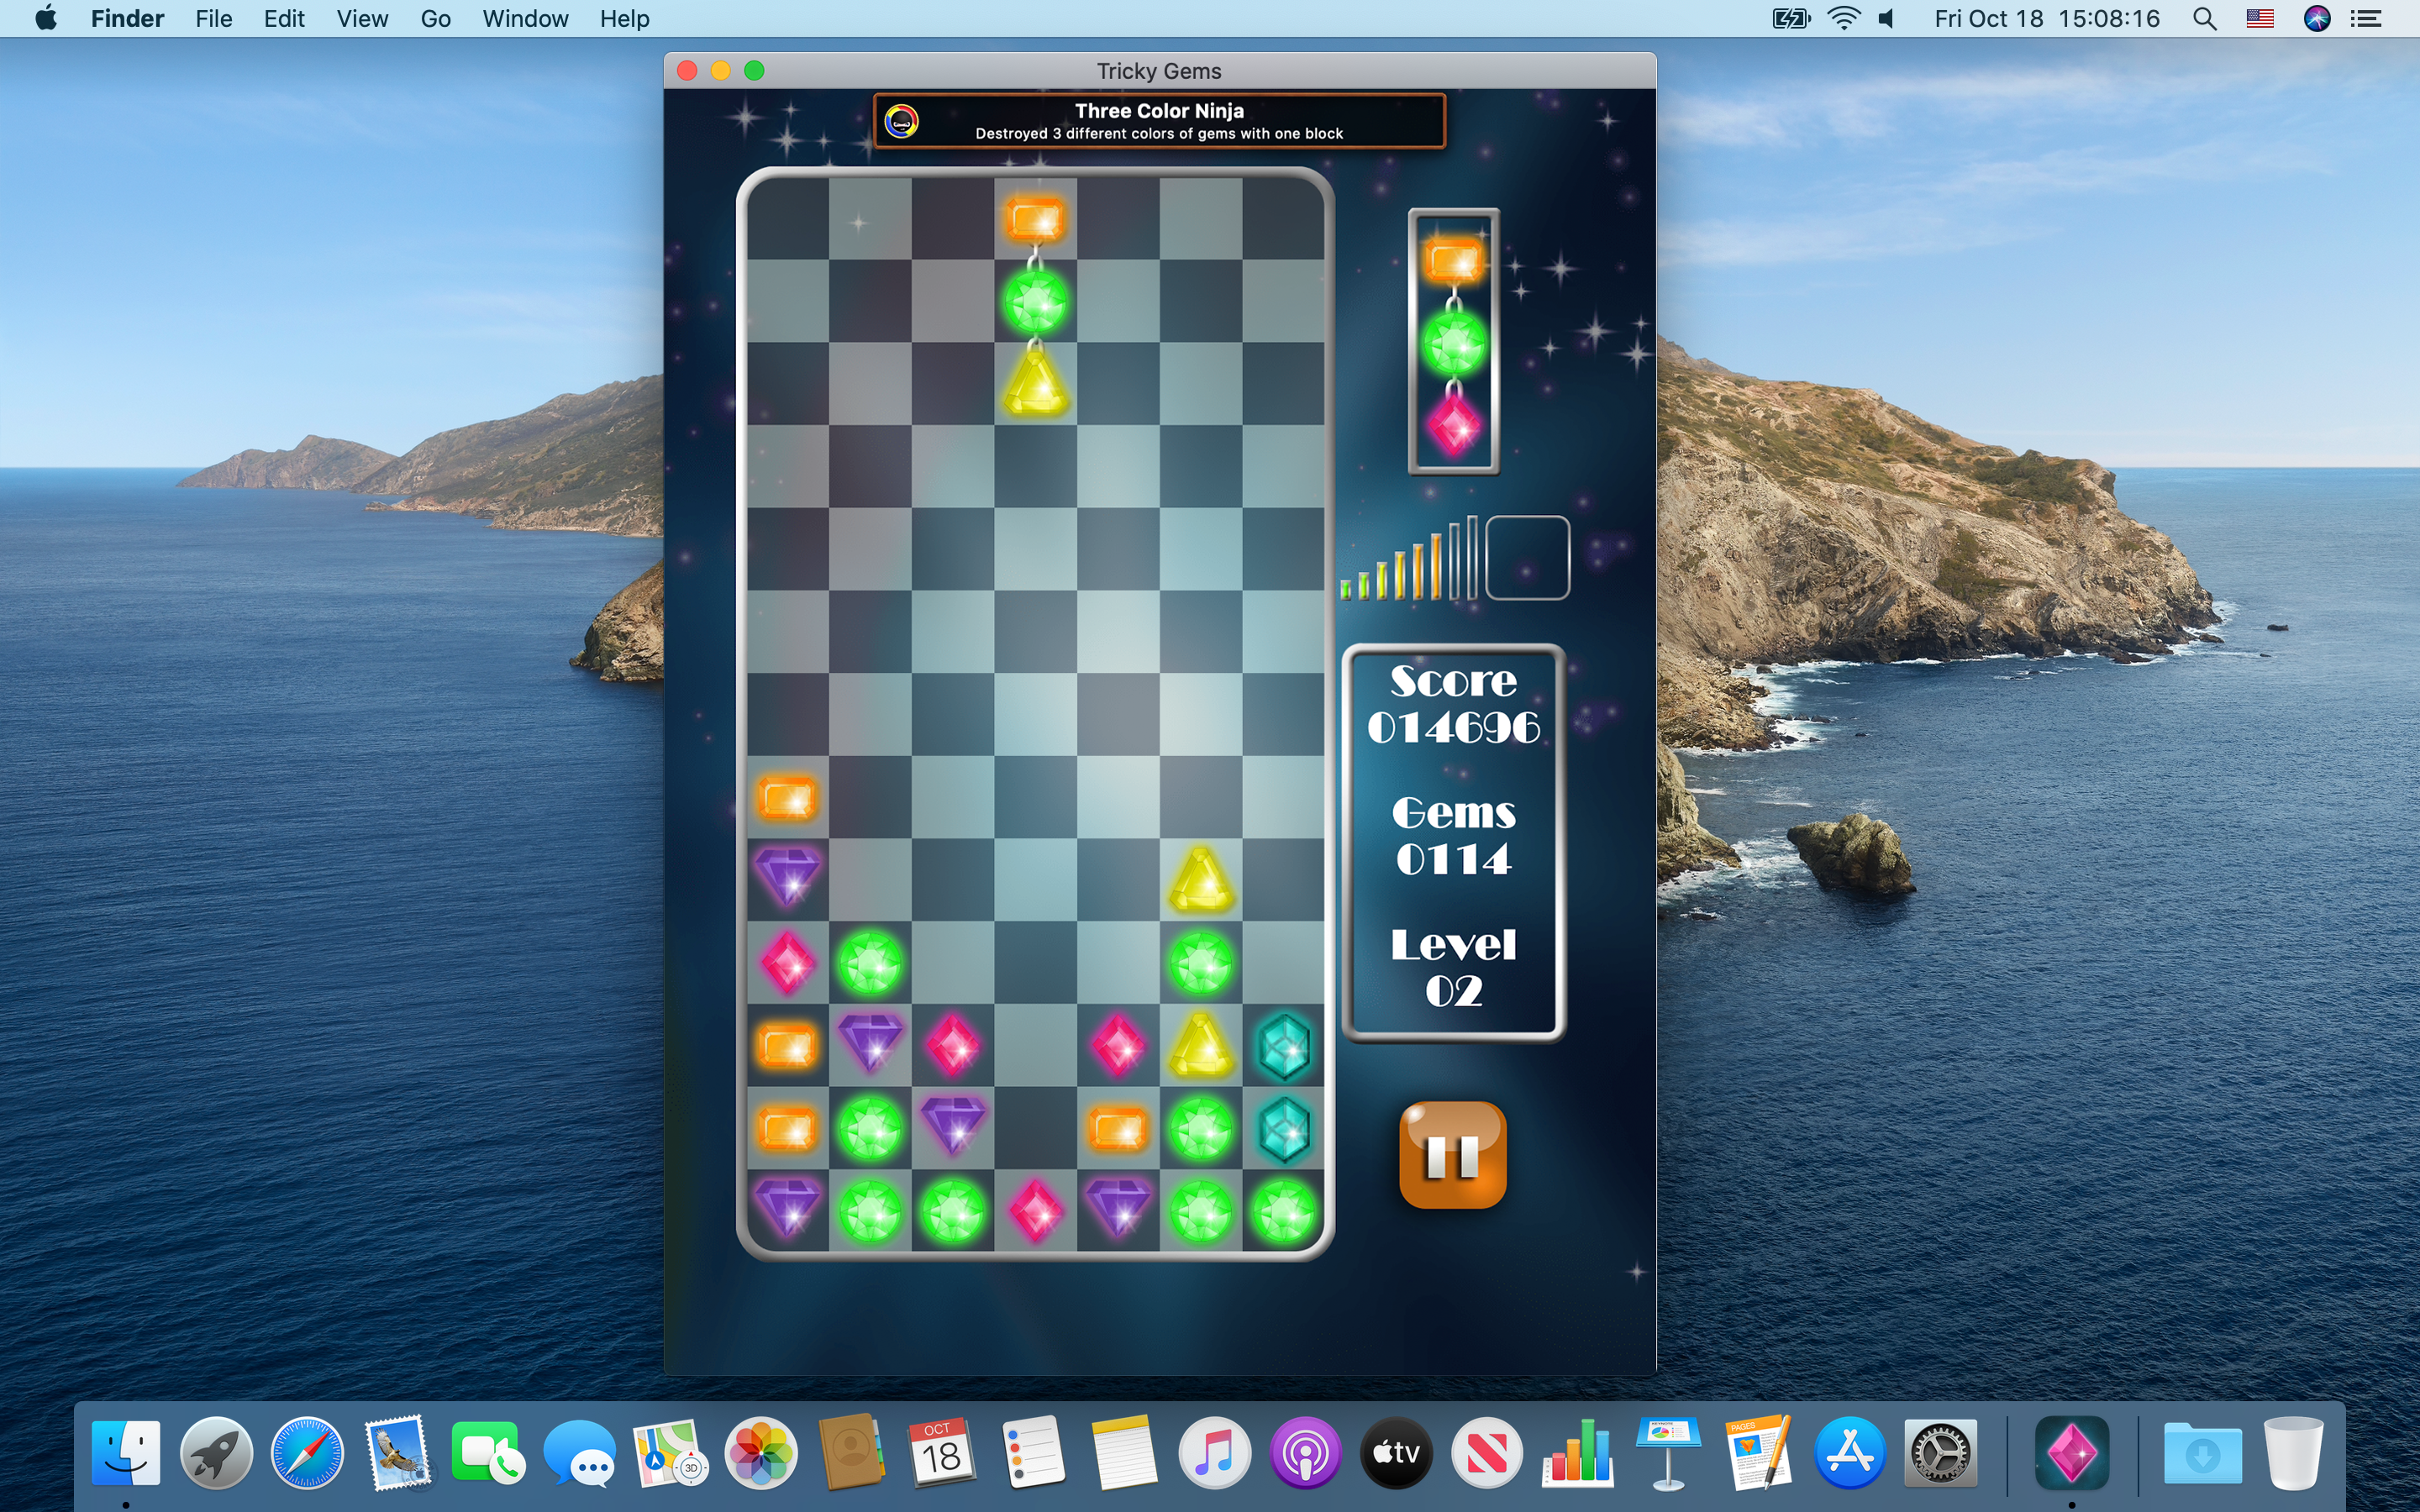Open Podcasts from the Dock
This screenshot has height=1512, width=2420.
click(x=1305, y=1452)
